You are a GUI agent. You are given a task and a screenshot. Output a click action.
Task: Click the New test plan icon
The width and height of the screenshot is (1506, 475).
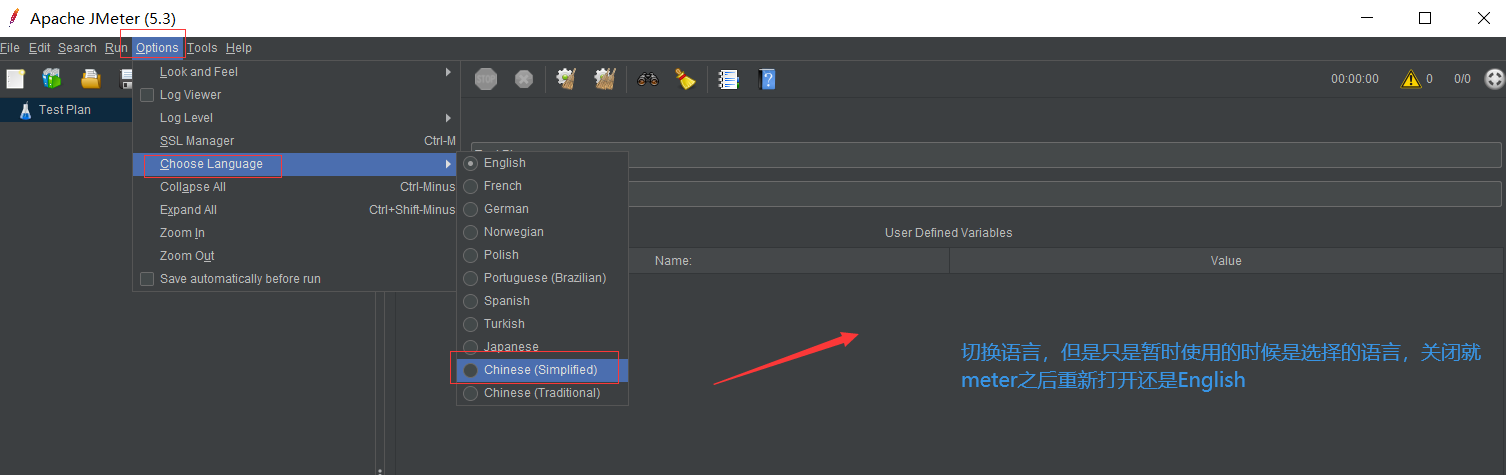pyautogui.click(x=15, y=79)
